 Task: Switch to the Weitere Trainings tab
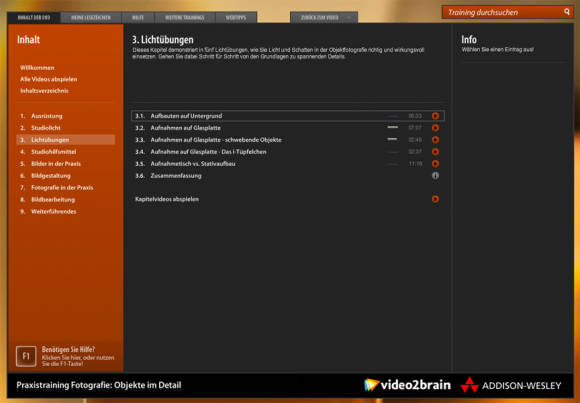(185, 17)
